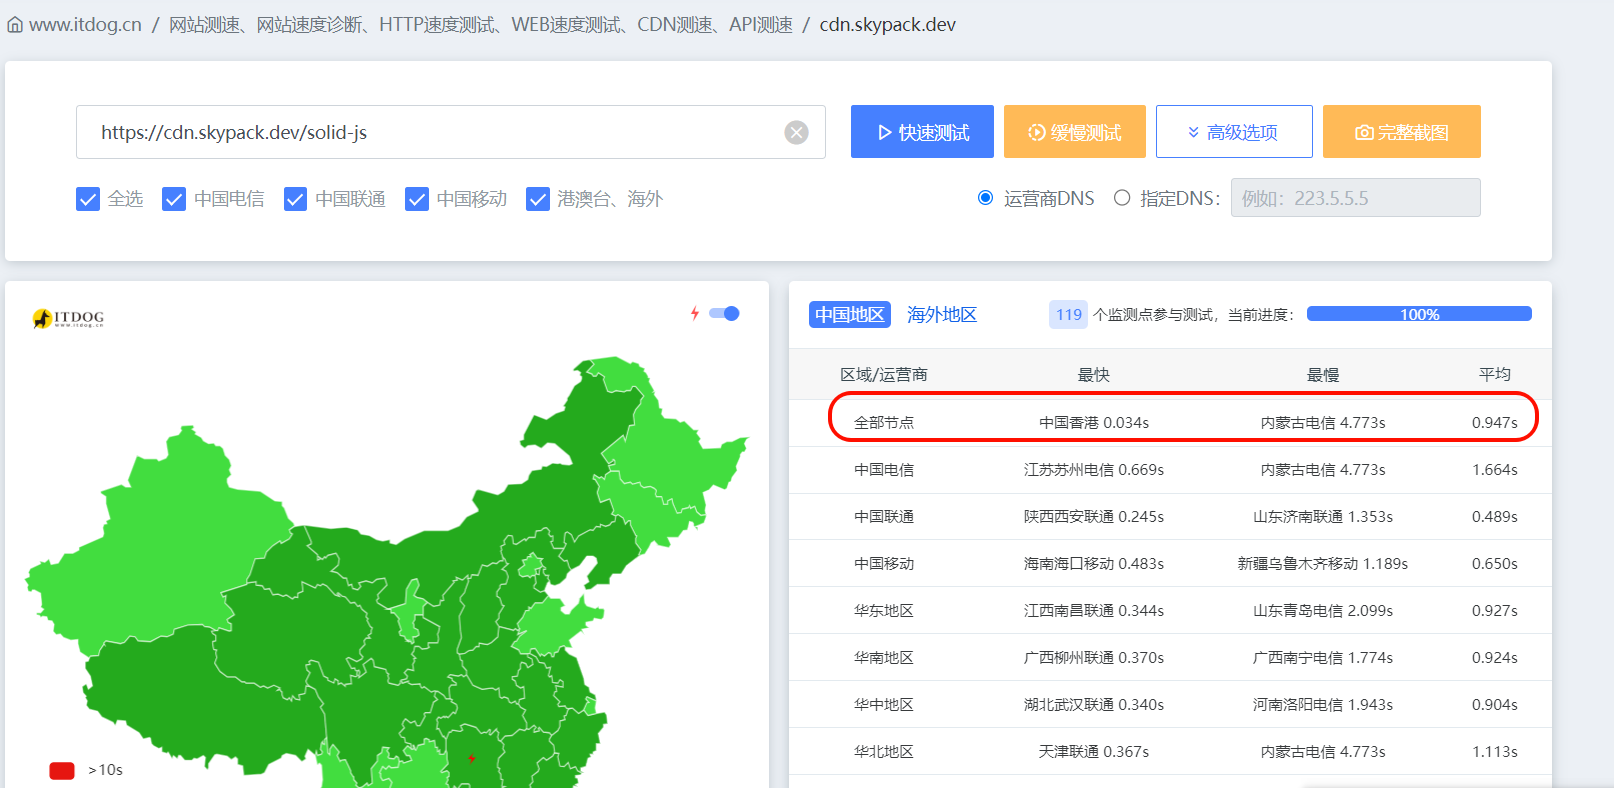Click the home icon beside www.itdog.cn
Viewport: 1614px width, 788px height.
pos(15,25)
